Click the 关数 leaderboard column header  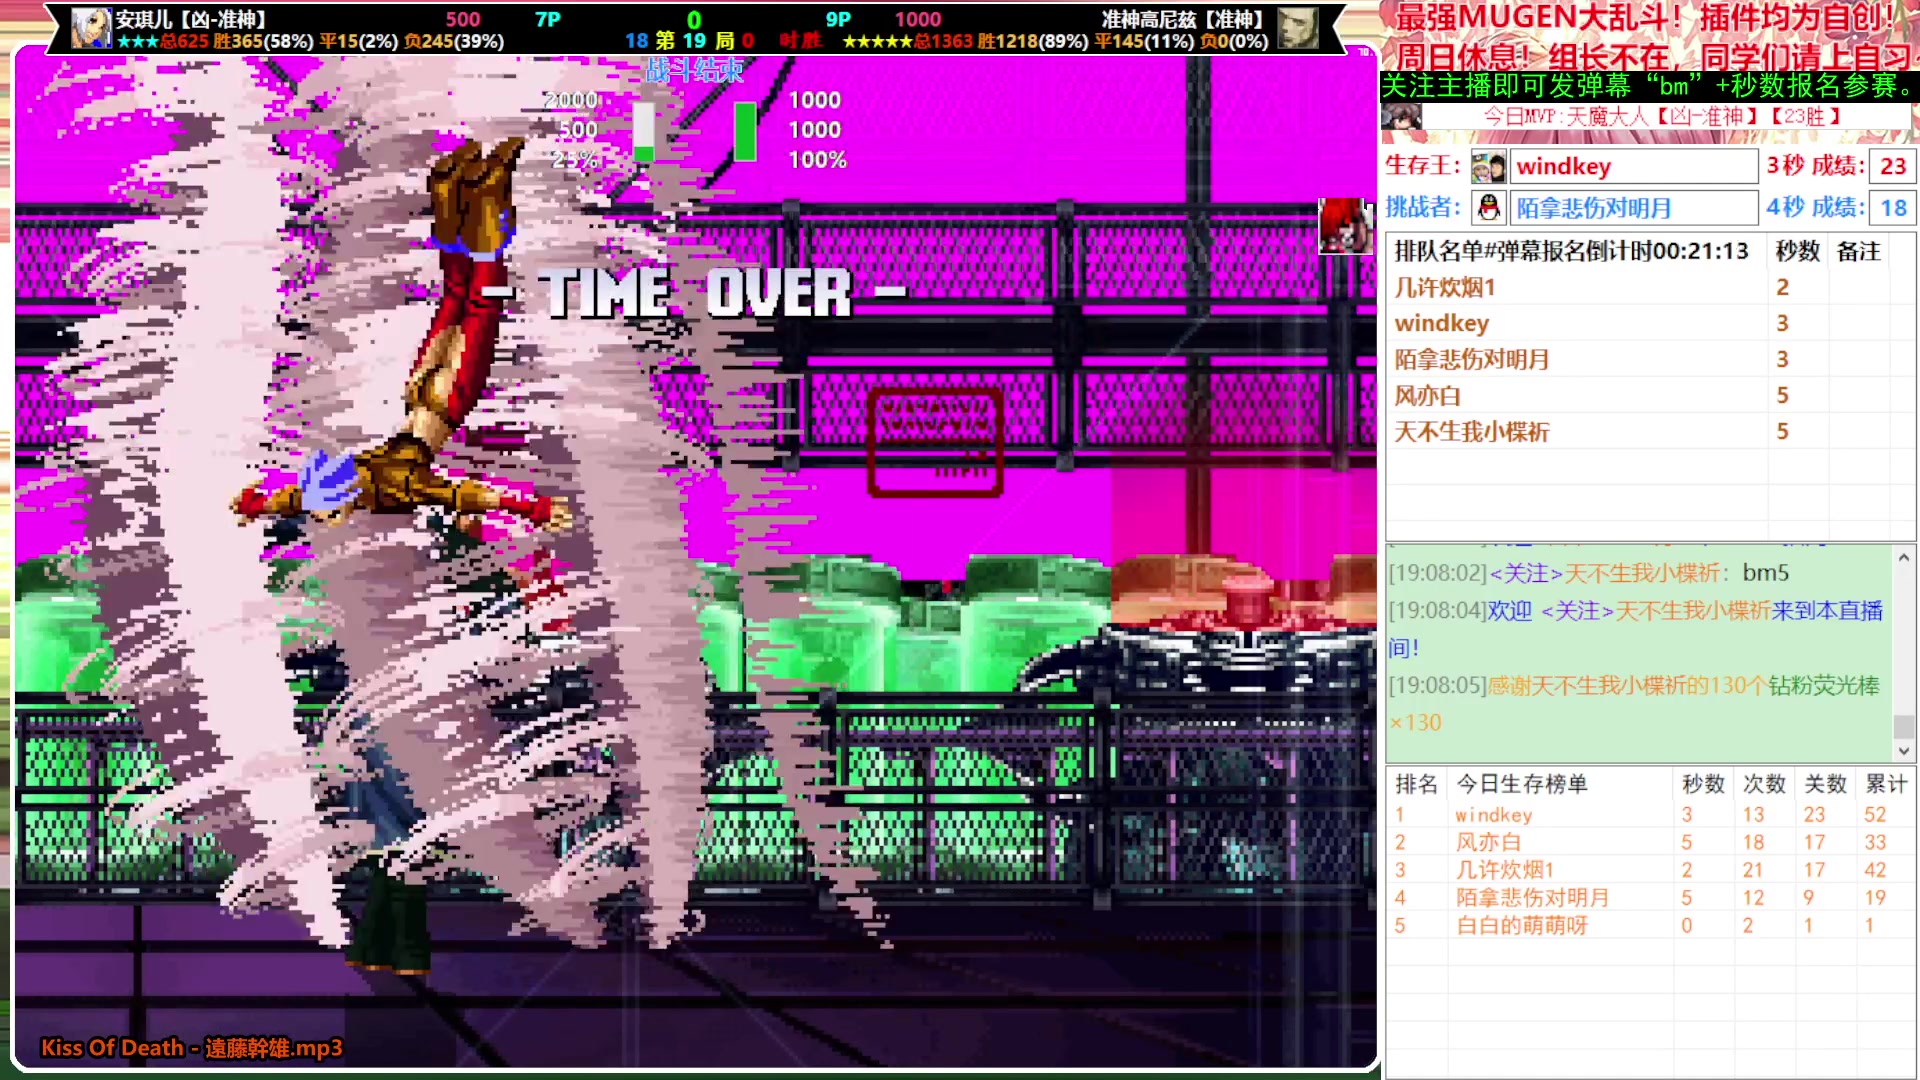1825,784
